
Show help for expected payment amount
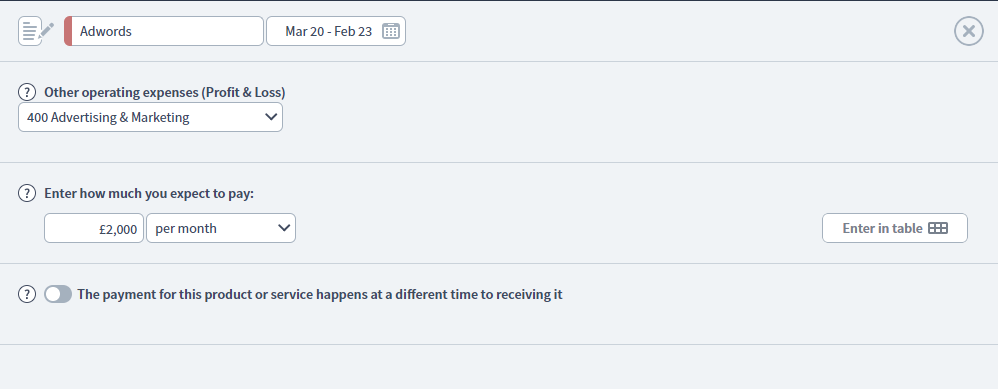[27, 193]
